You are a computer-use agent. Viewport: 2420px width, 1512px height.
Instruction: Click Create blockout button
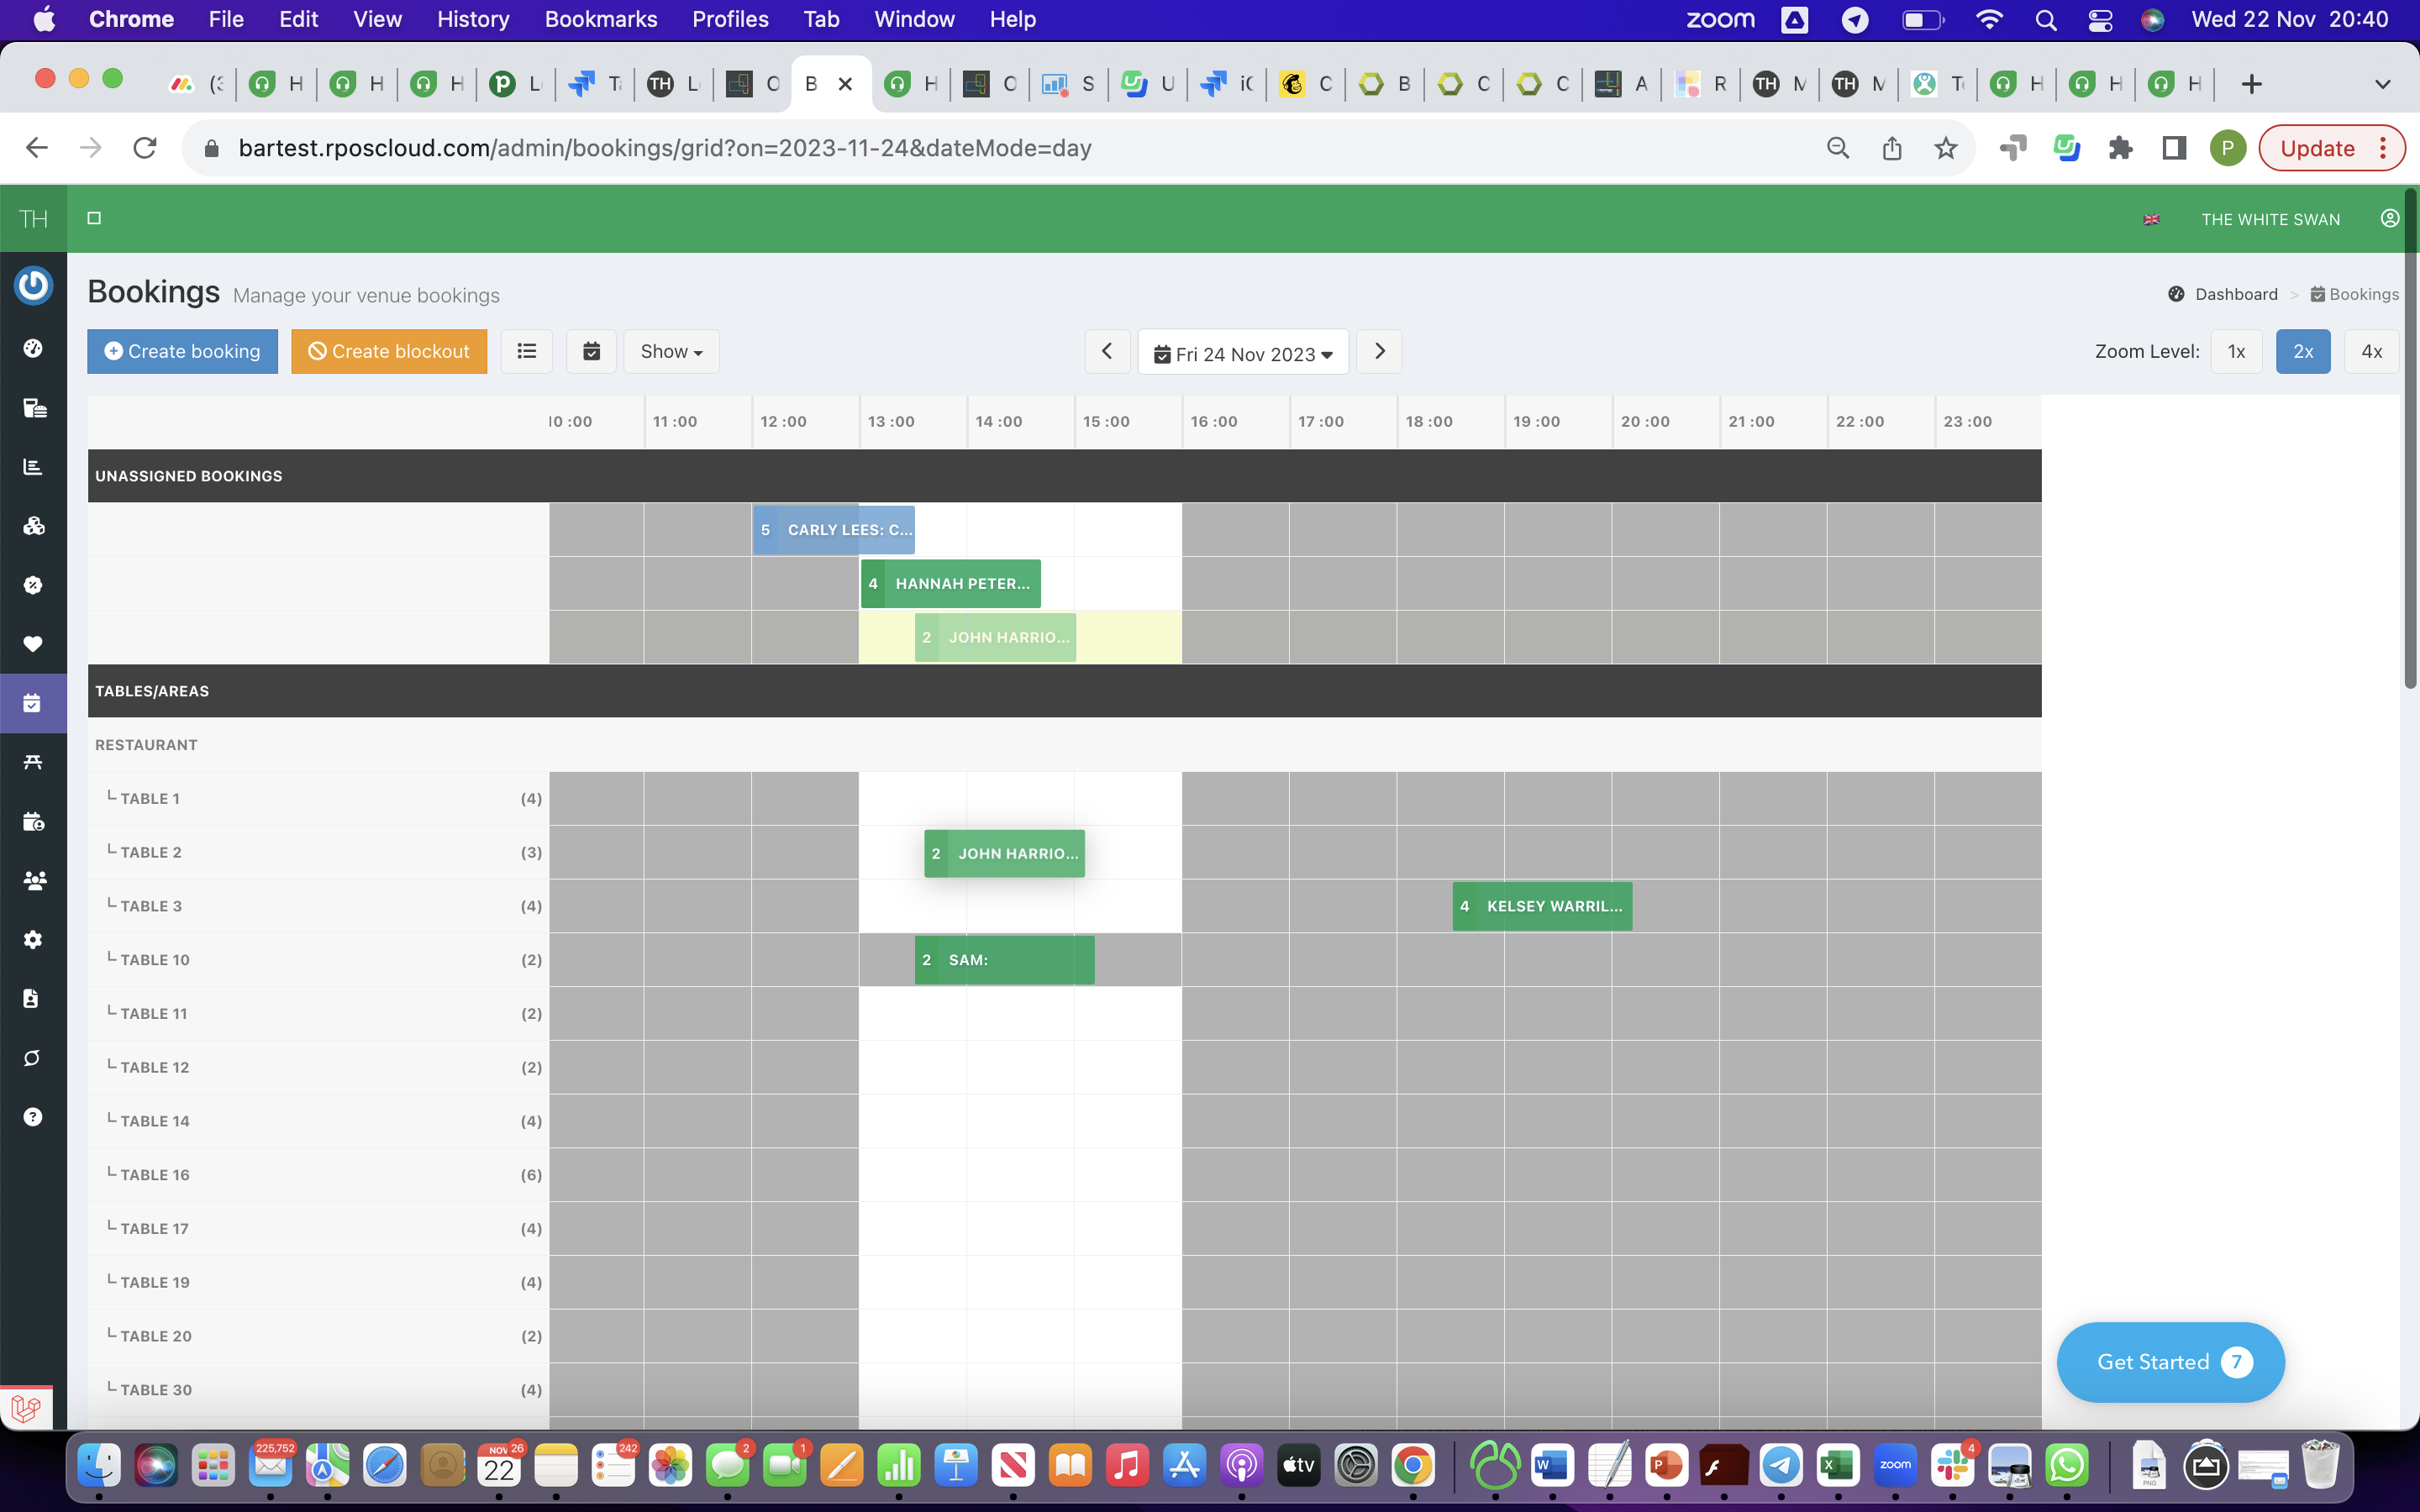(389, 351)
